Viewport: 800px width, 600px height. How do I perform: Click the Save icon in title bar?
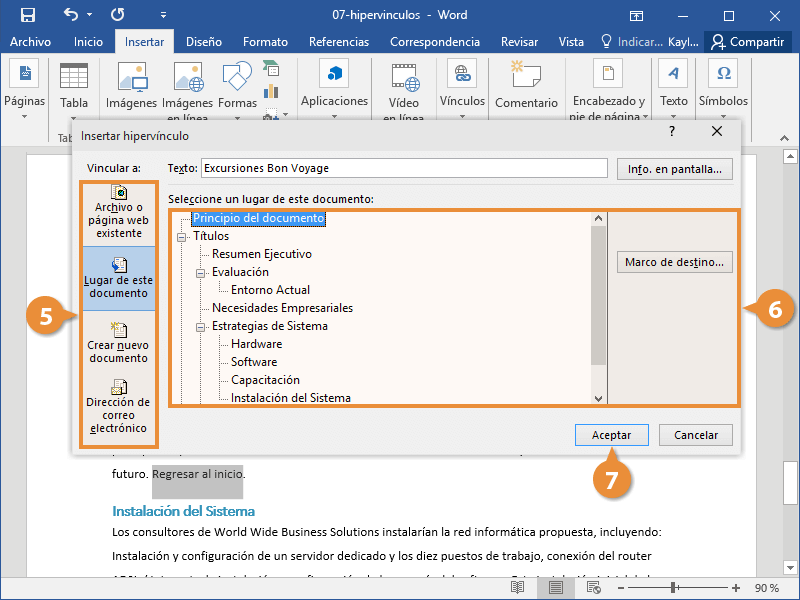click(28, 15)
